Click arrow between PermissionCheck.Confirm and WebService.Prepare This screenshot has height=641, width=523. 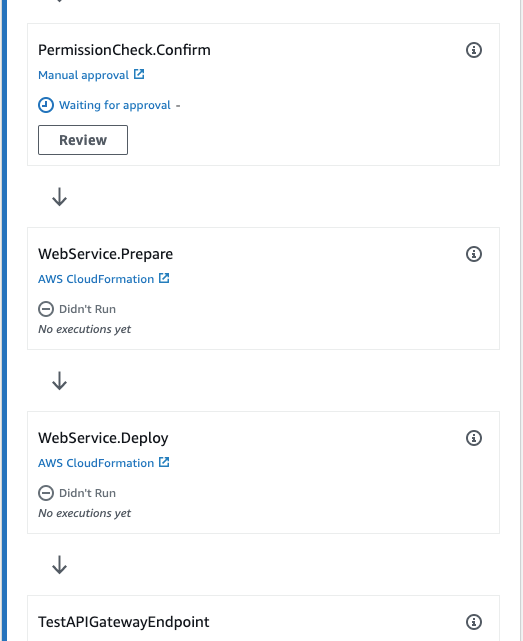tap(59, 197)
